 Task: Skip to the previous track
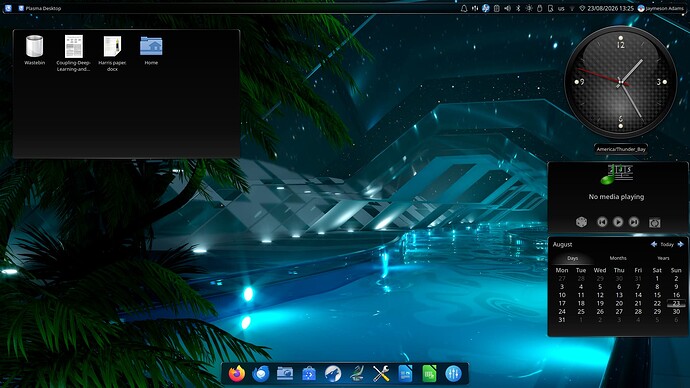[602, 222]
